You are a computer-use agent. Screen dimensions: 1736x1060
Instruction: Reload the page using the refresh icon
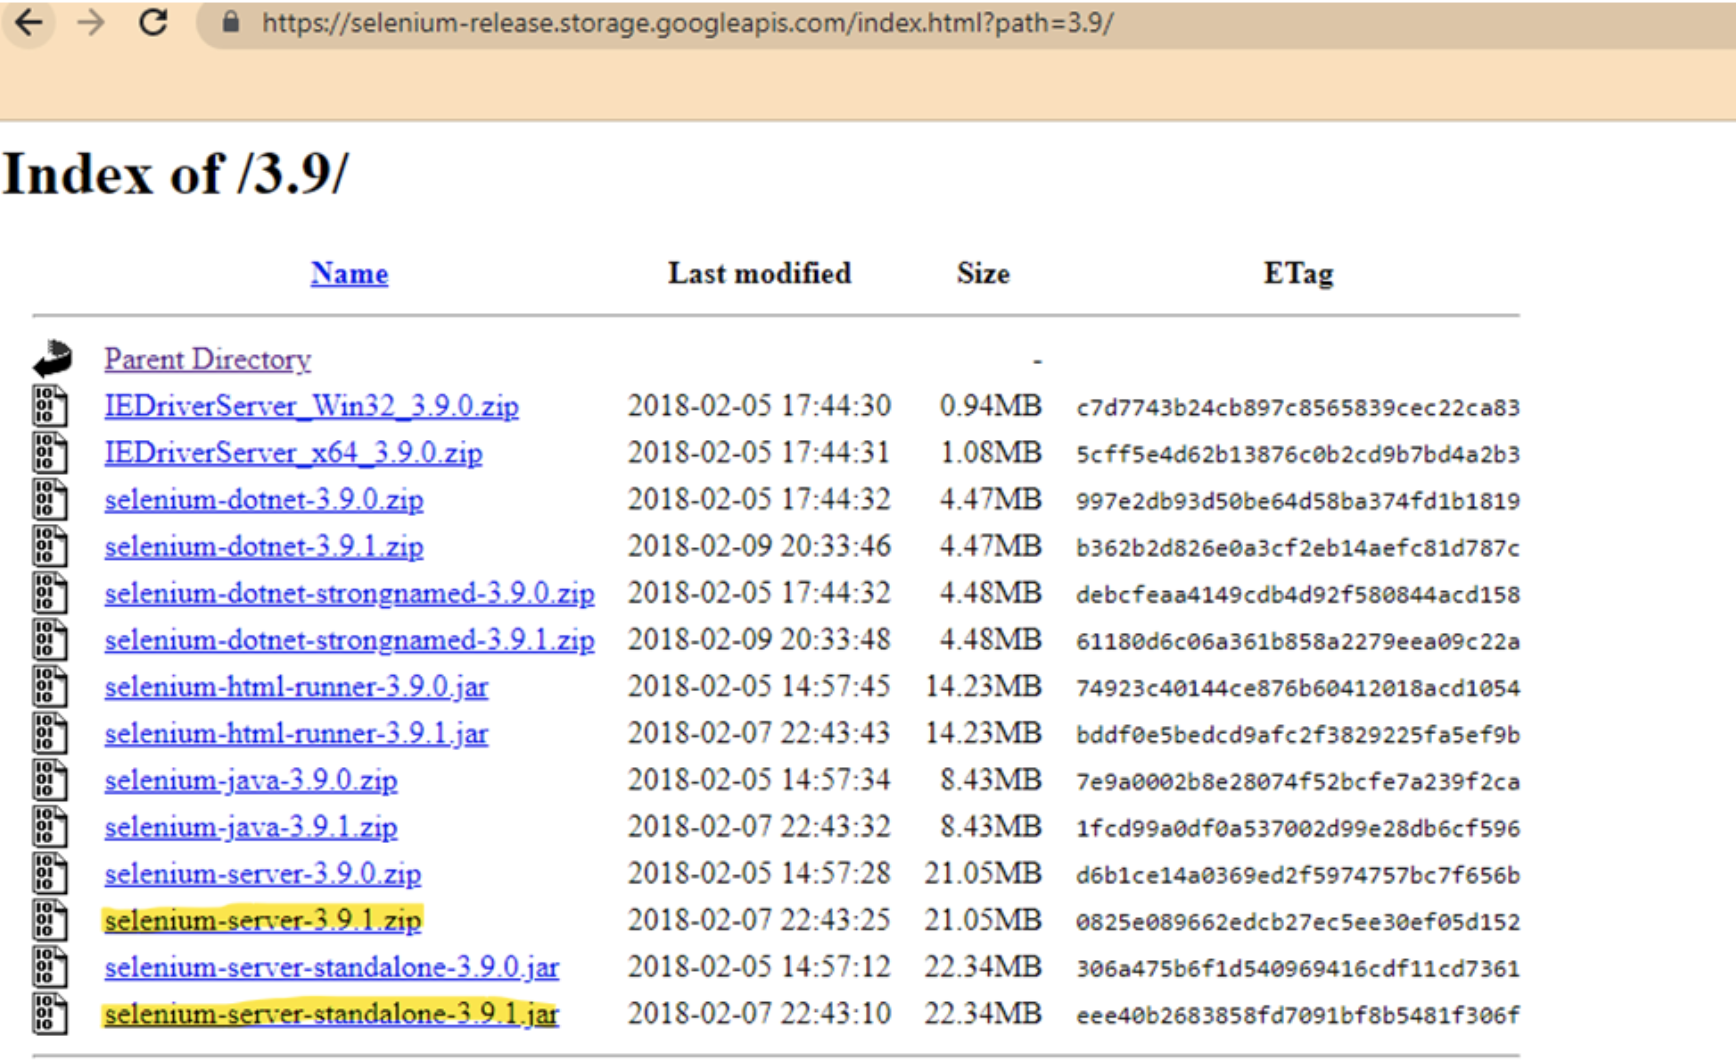[x=155, y=22]
